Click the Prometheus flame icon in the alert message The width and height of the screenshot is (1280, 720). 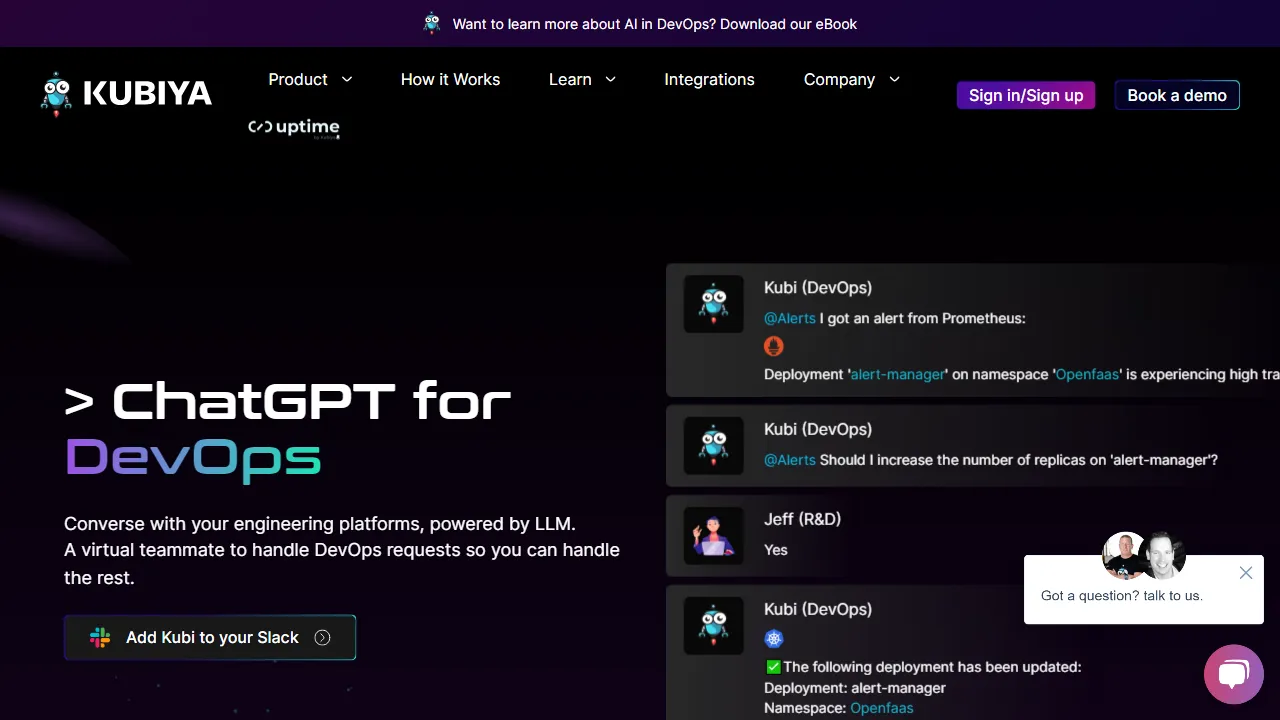click(x=774, y=346)
